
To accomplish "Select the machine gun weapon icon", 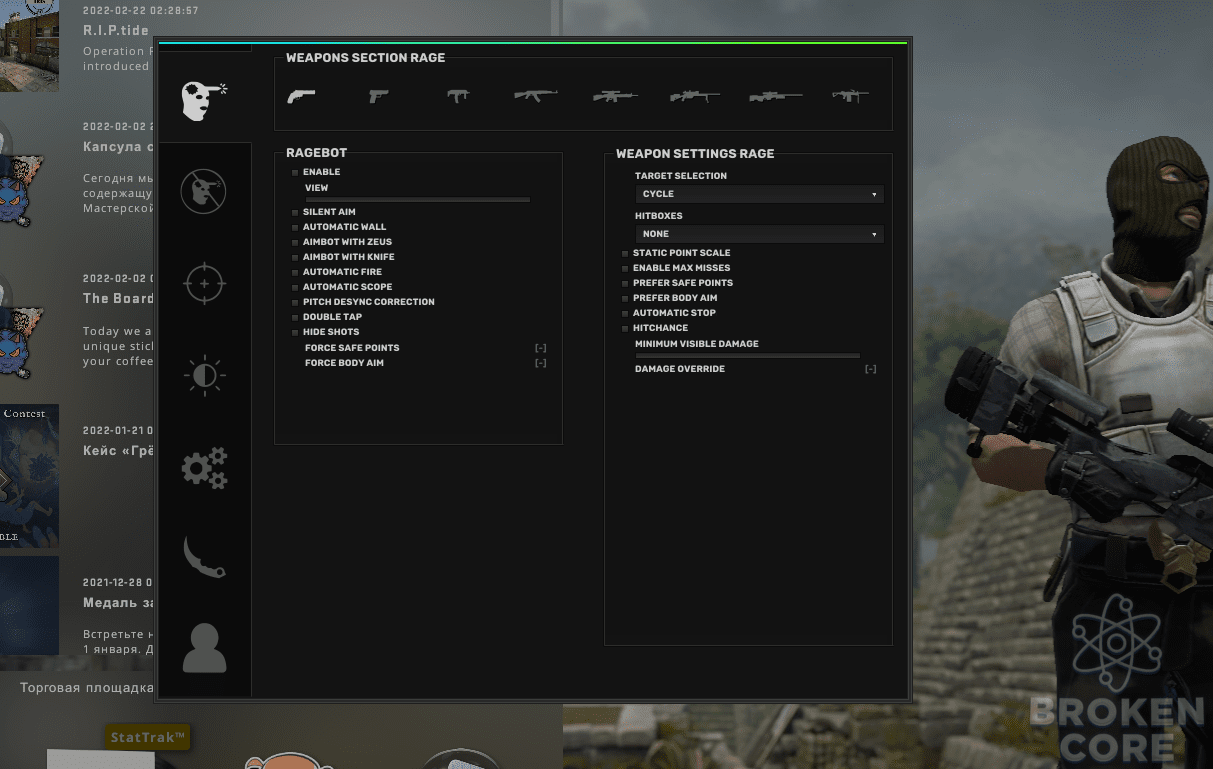I will tap(850, 96).
